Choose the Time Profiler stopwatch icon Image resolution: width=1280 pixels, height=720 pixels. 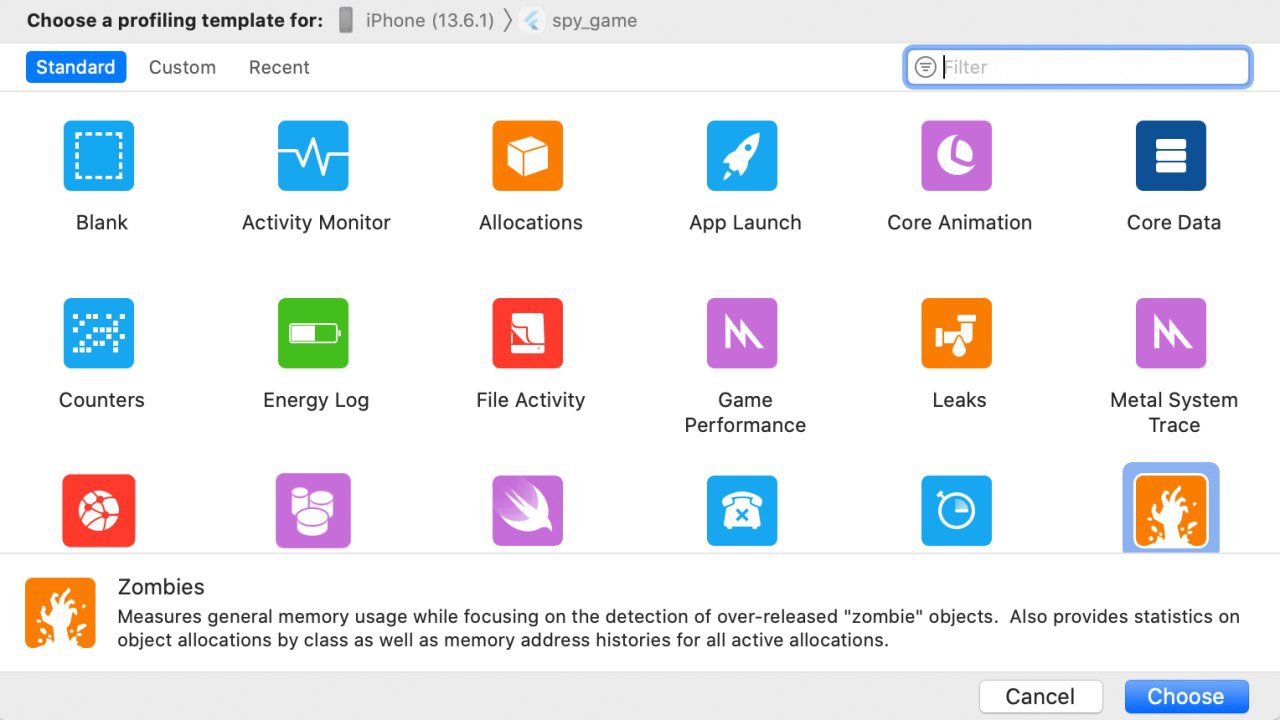click(957, 511)
